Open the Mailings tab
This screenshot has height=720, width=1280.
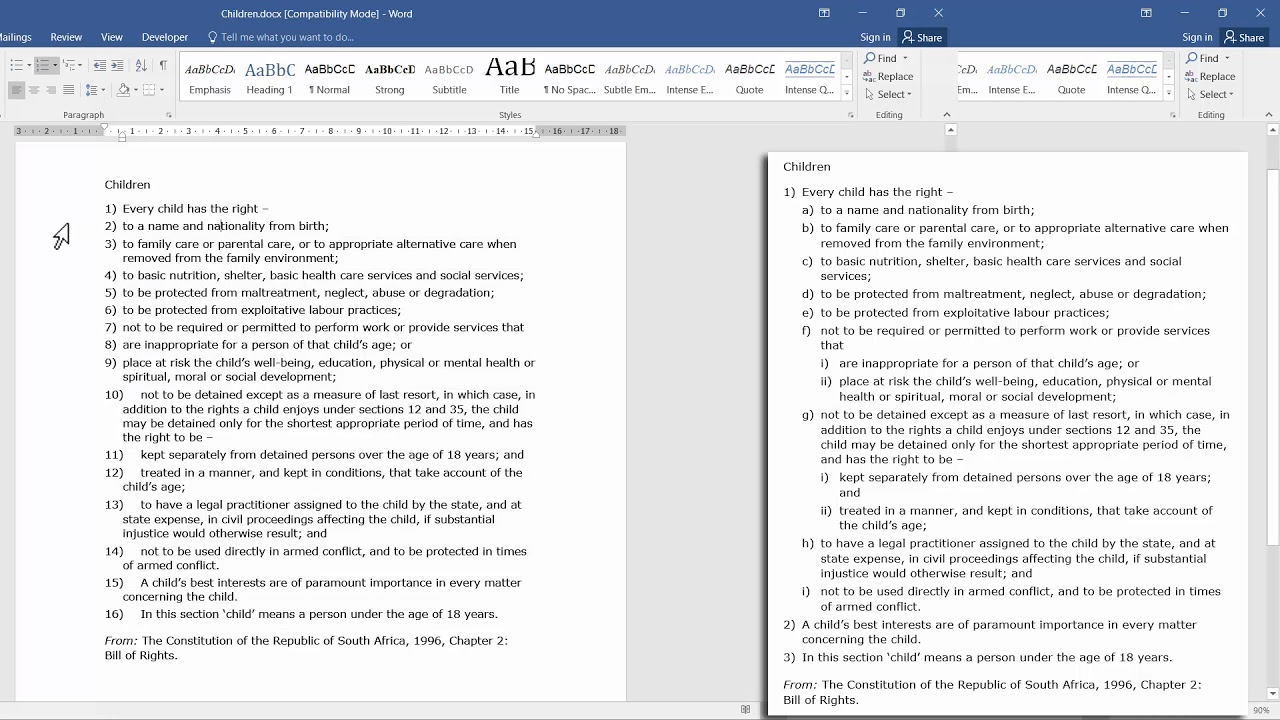(15, 37)
